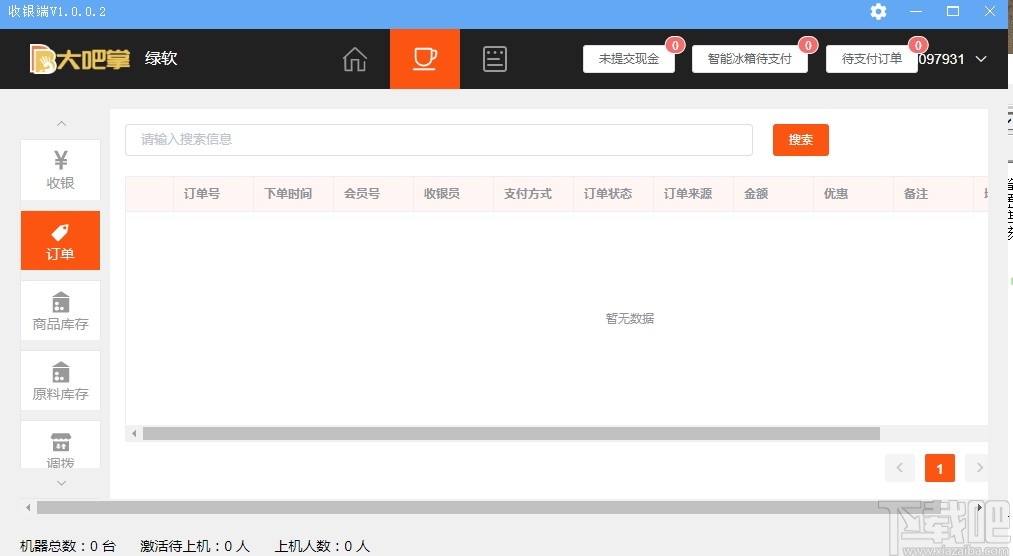This screenshot has width=1013, height=556.
Task: Open 原料库存 raw material inventory
Action: (x=61, y=381)
